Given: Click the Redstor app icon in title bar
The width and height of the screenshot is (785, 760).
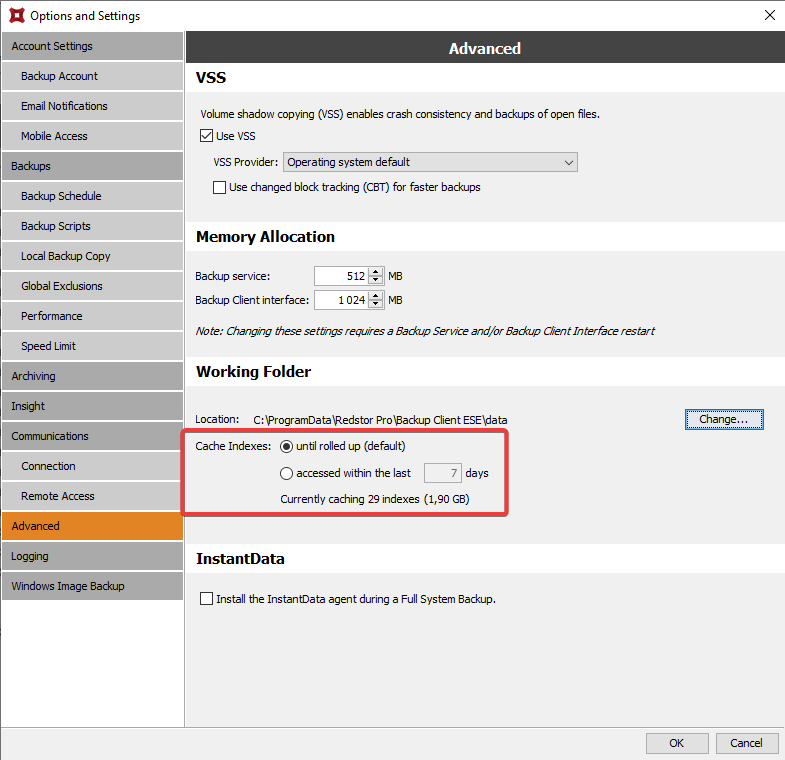Looking at the screenshot, I should pos(17,16).
